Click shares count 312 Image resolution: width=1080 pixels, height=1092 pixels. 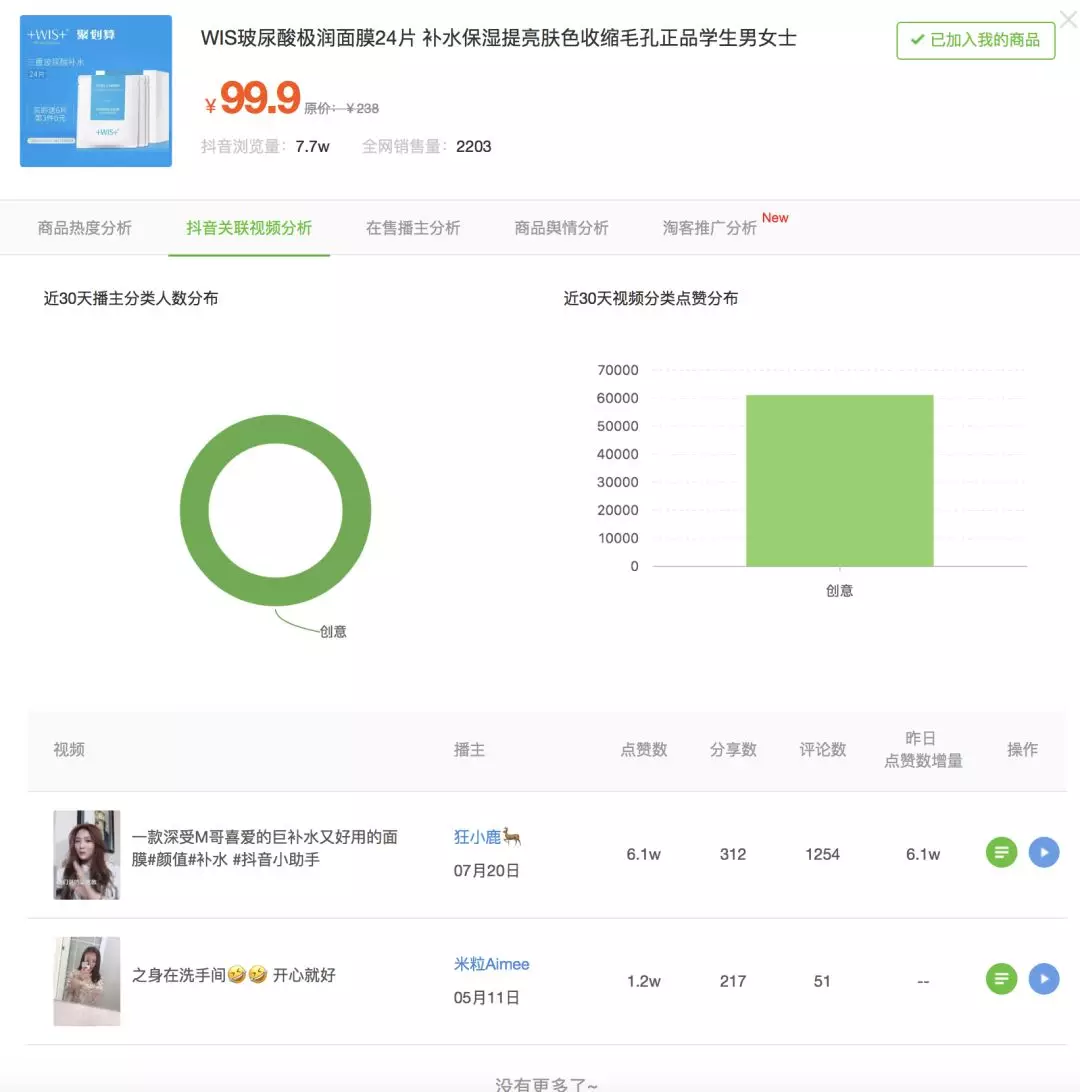tap(733, 854)
